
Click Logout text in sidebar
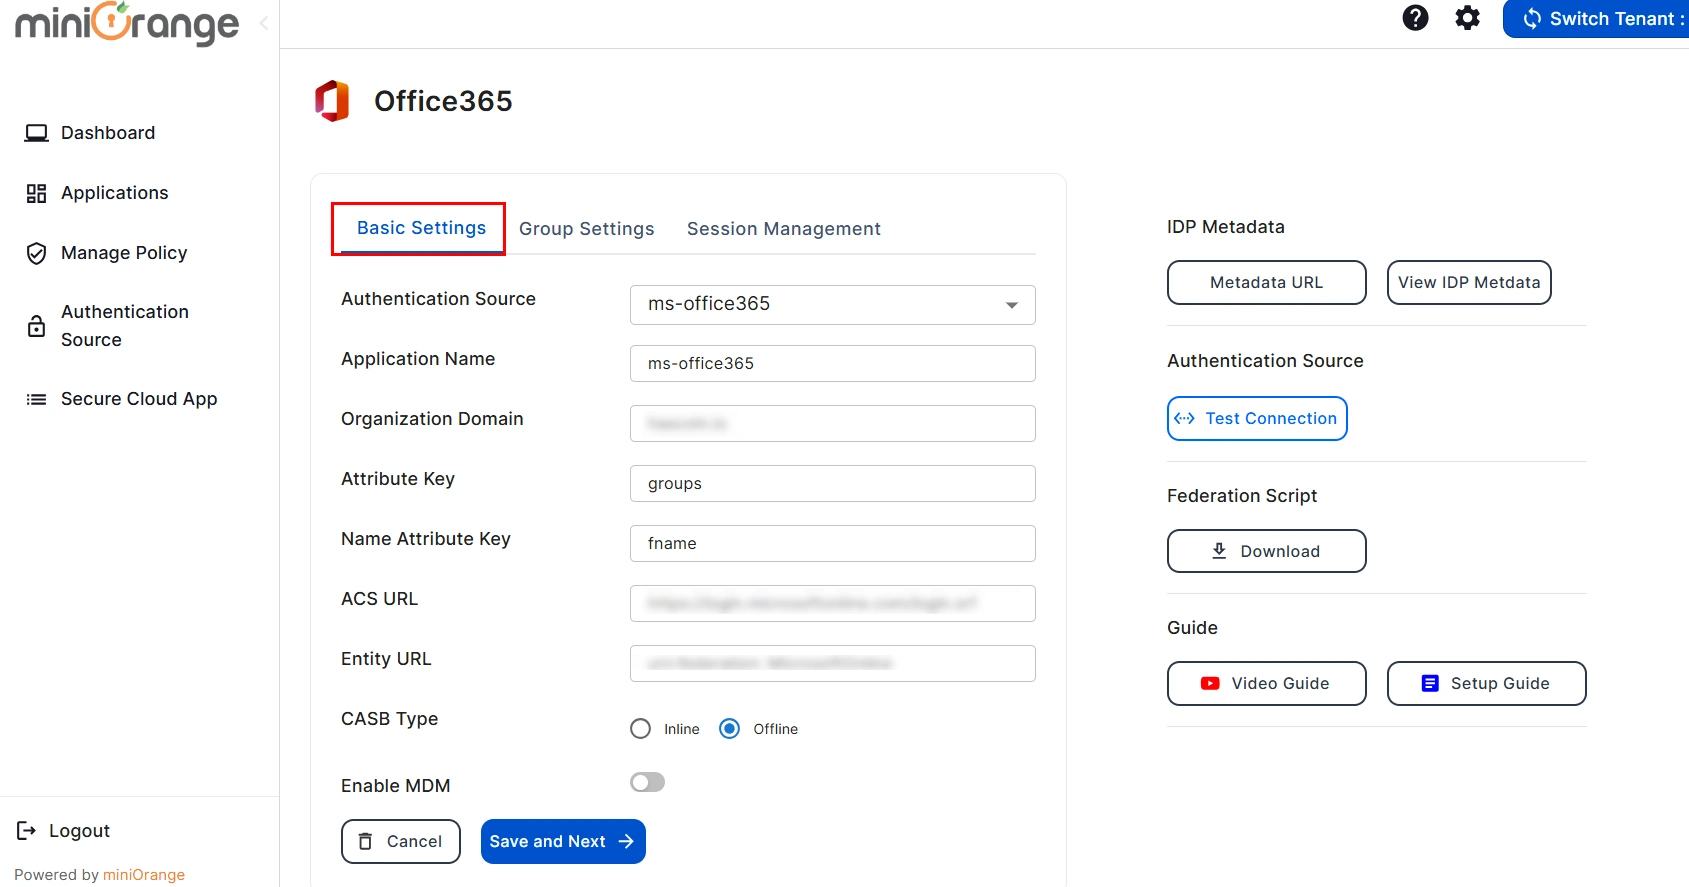point(79,831)
